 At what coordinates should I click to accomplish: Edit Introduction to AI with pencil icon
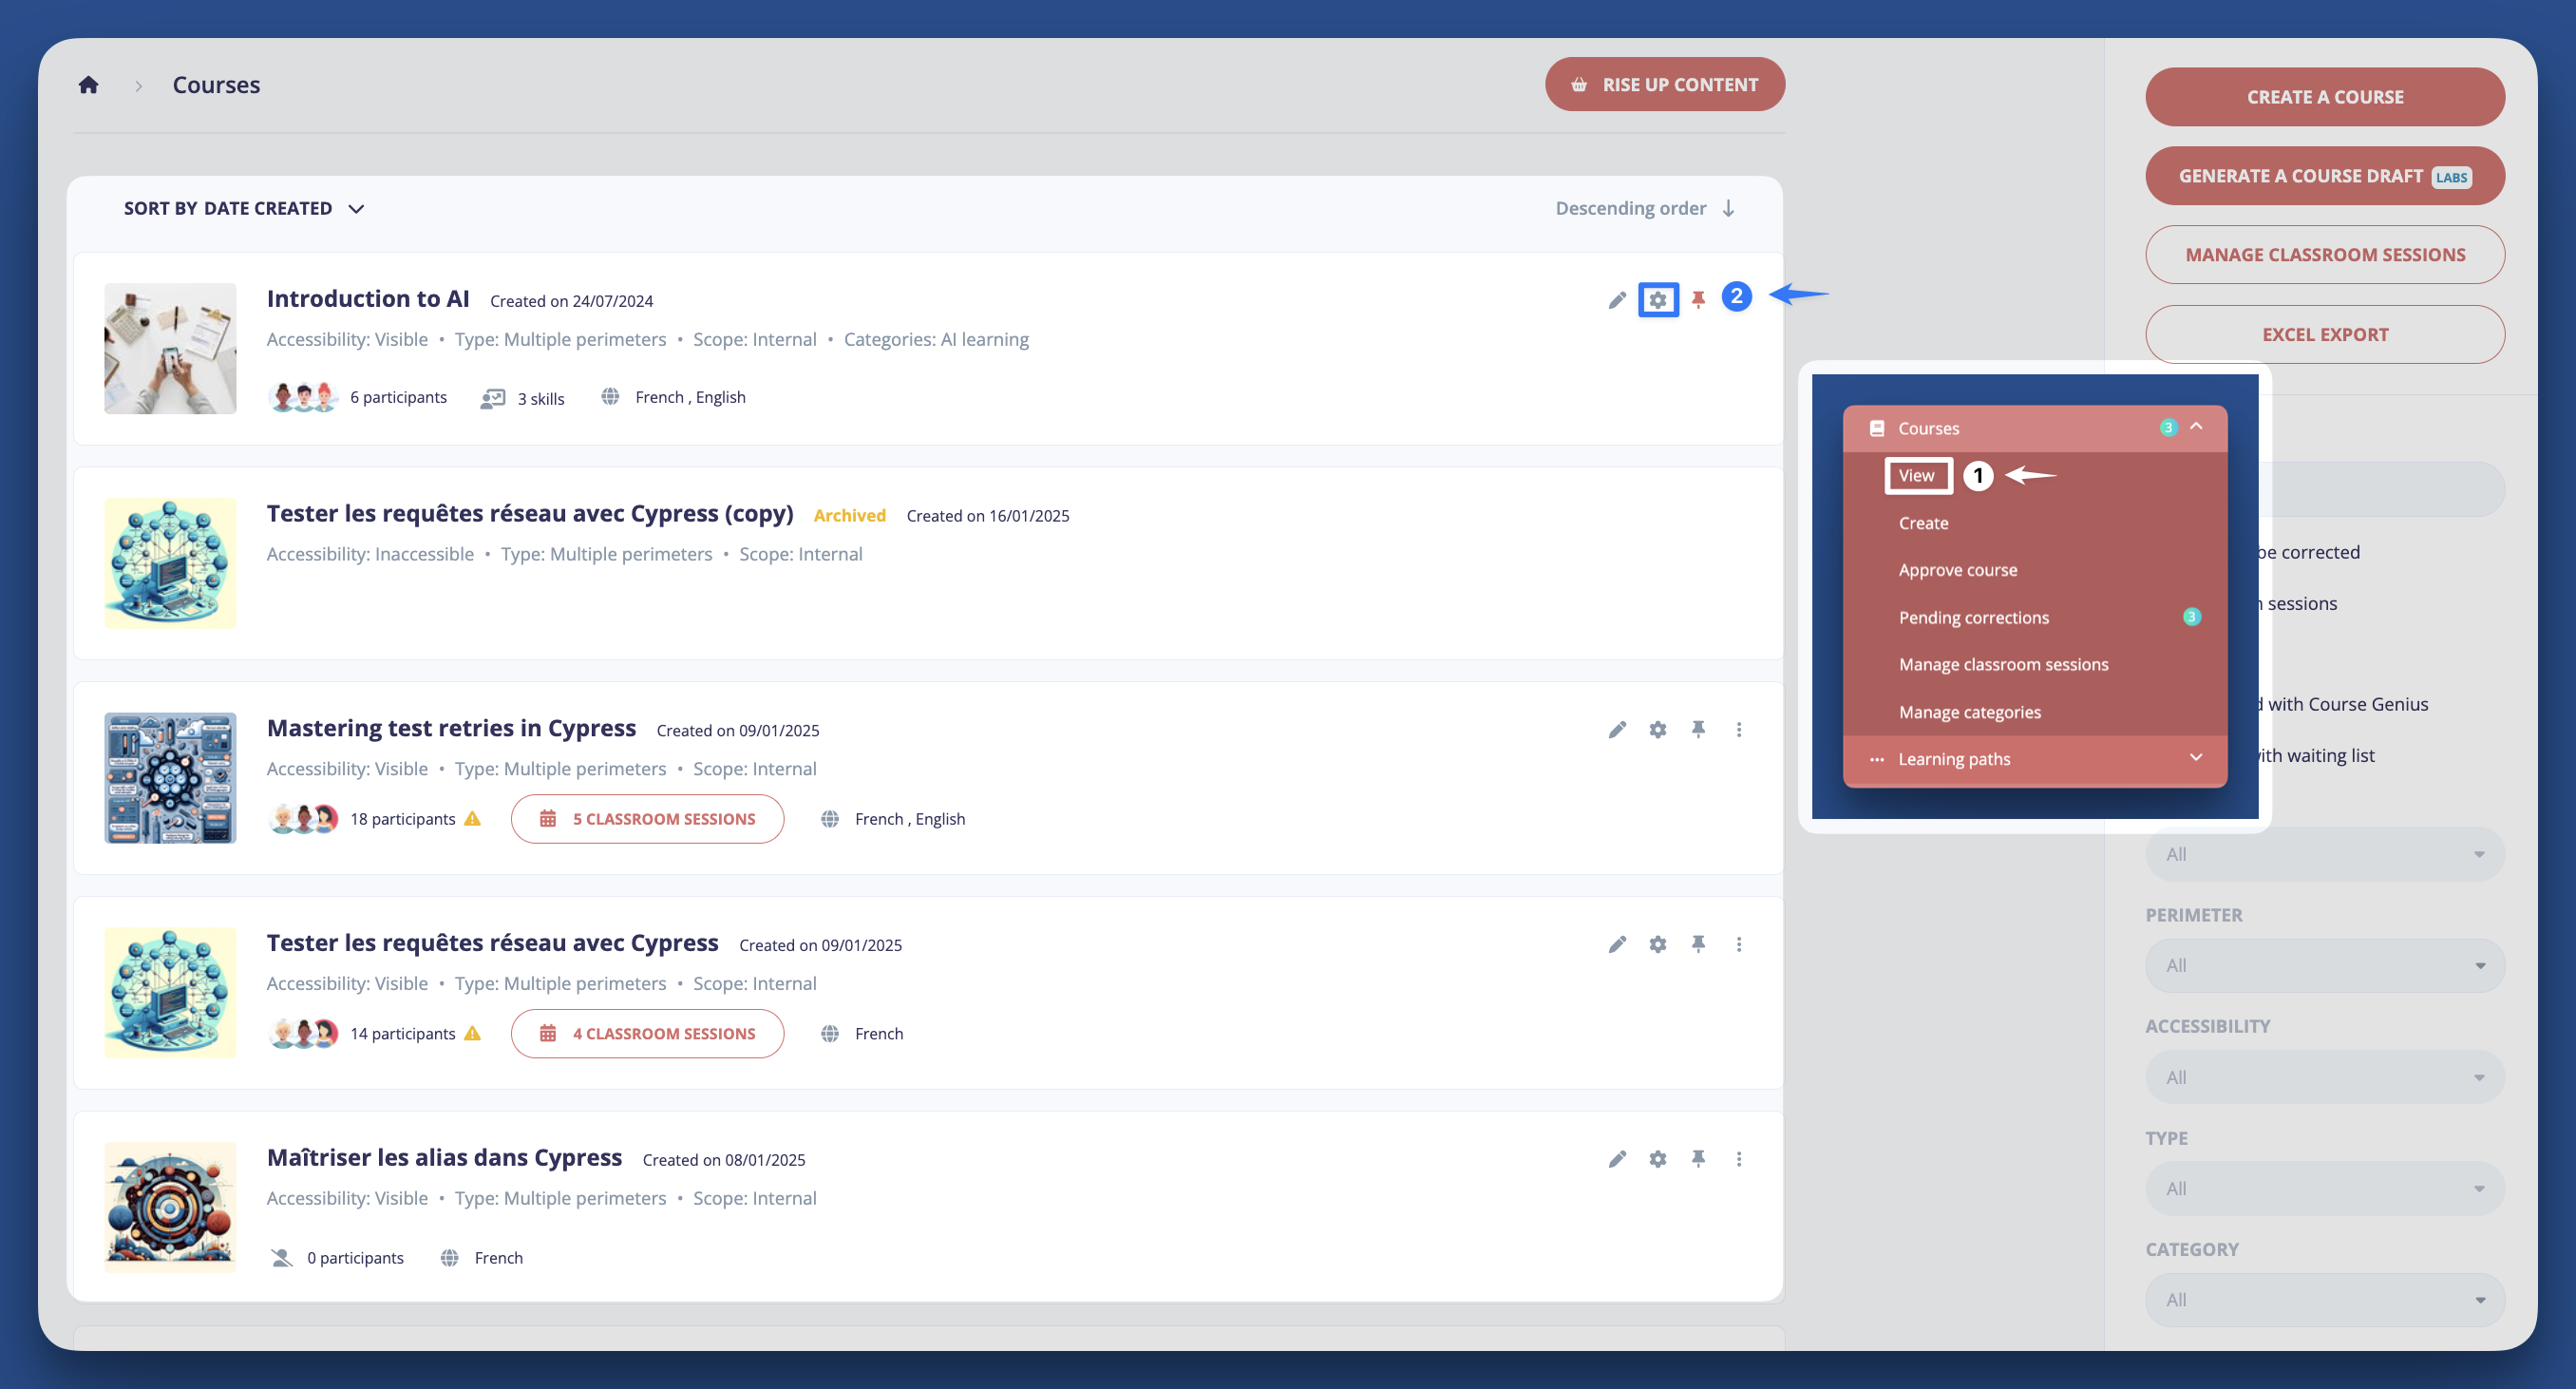click(x=1616, y=300)
